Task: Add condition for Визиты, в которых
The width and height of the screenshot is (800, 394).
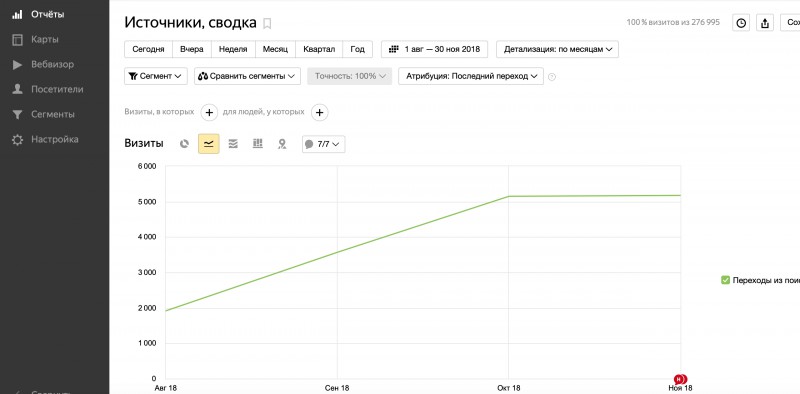Action: (x=209, y=112)
